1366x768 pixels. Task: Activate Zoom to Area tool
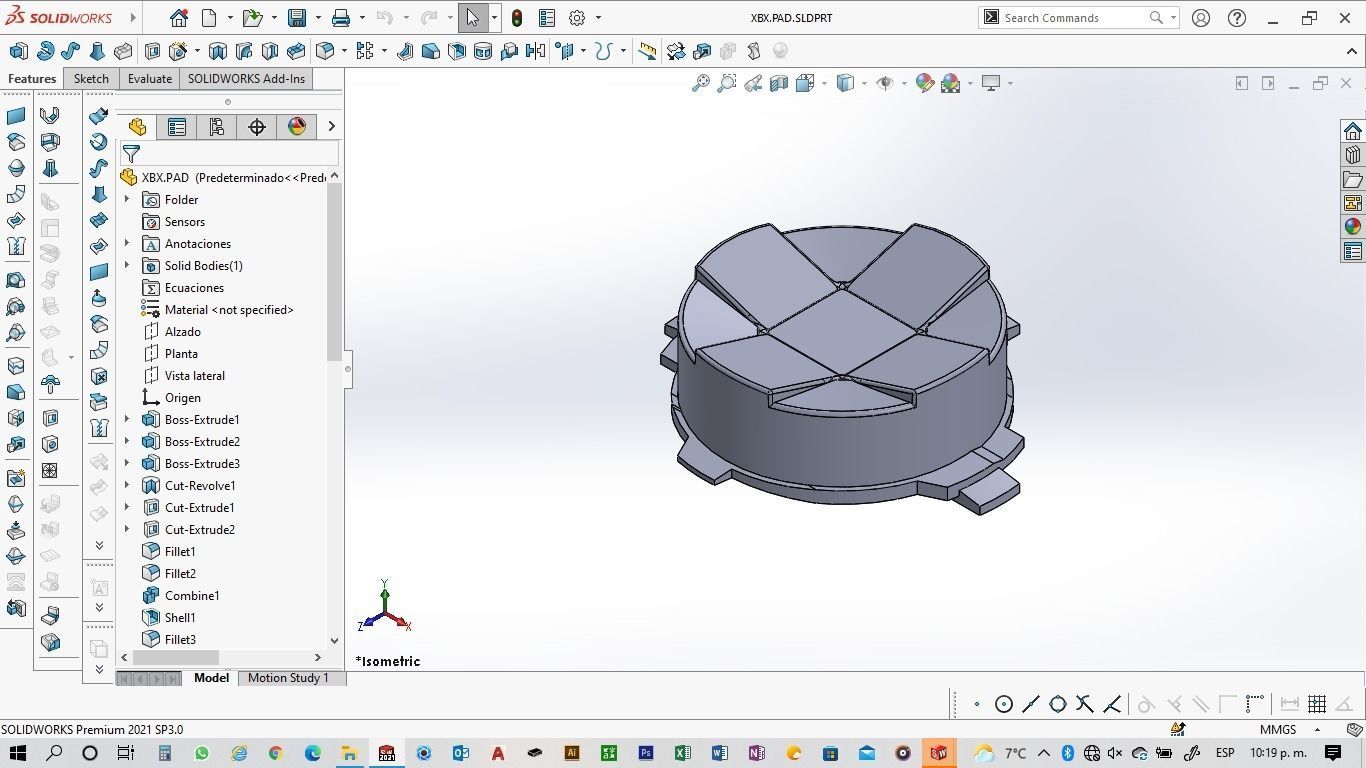click(727, 83)
